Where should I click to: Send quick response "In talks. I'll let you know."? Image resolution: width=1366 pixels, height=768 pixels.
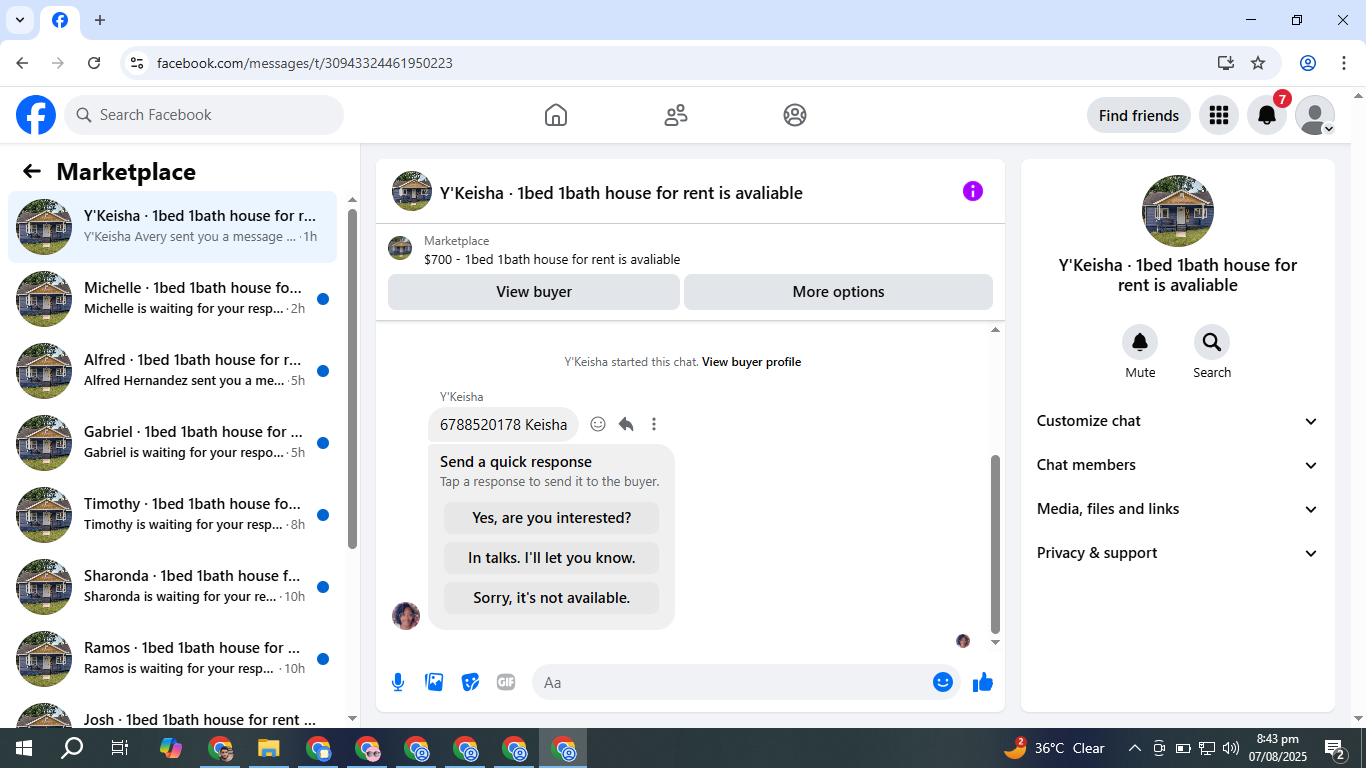pos(552,558)
